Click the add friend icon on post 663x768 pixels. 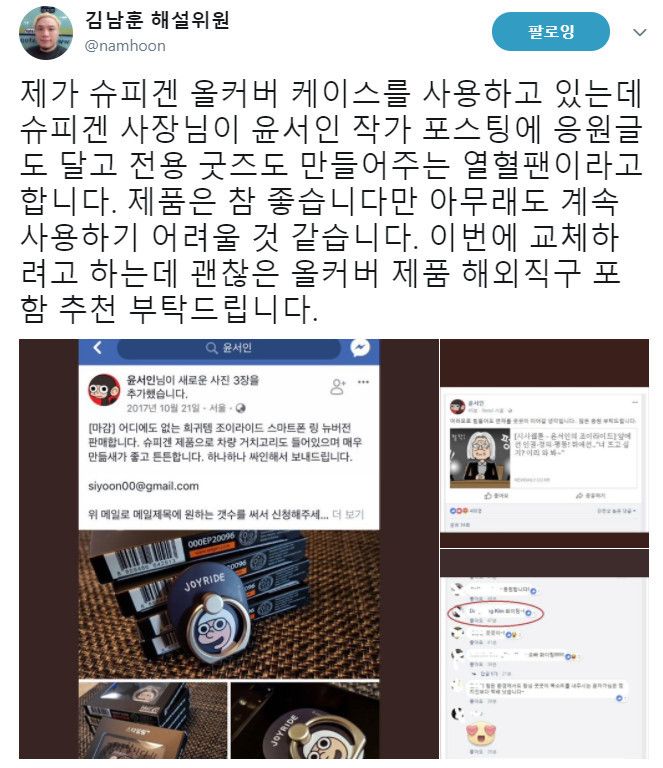[x=338, y=386]
